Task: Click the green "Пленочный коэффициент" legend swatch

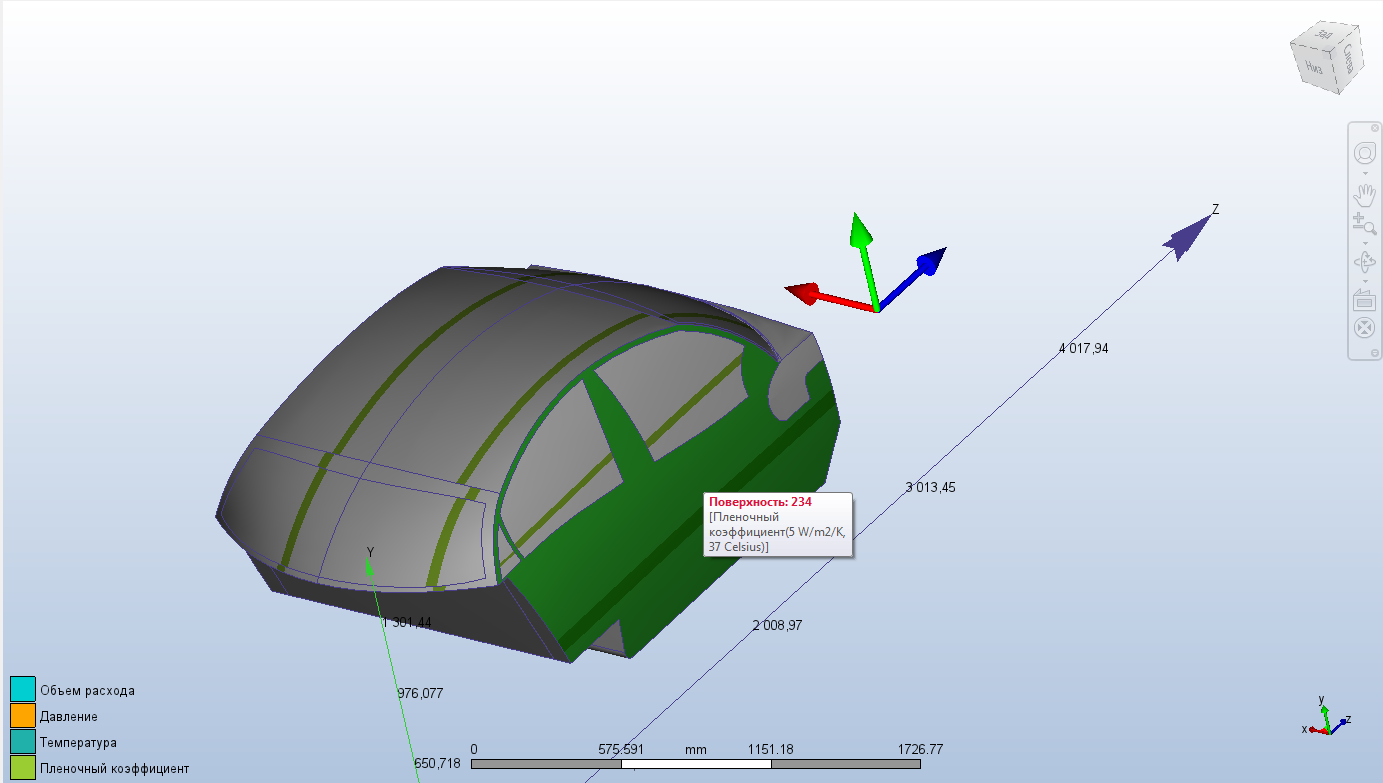Action: (23, 768)
